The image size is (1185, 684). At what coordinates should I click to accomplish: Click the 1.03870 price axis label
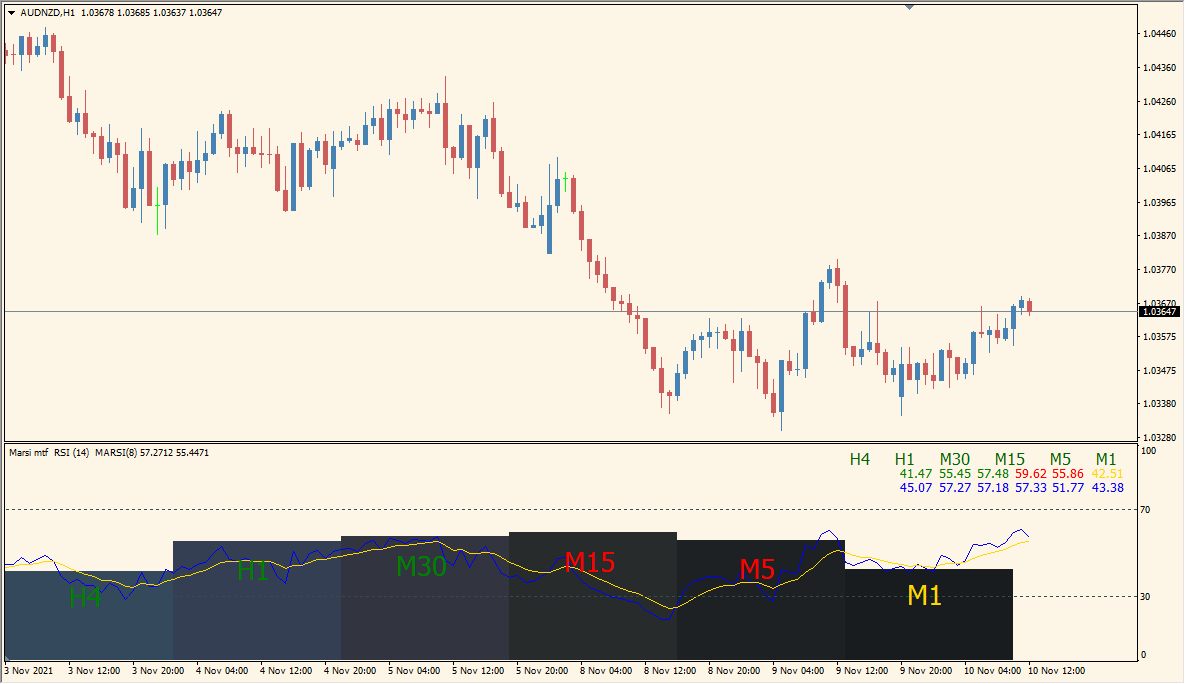1159,236
